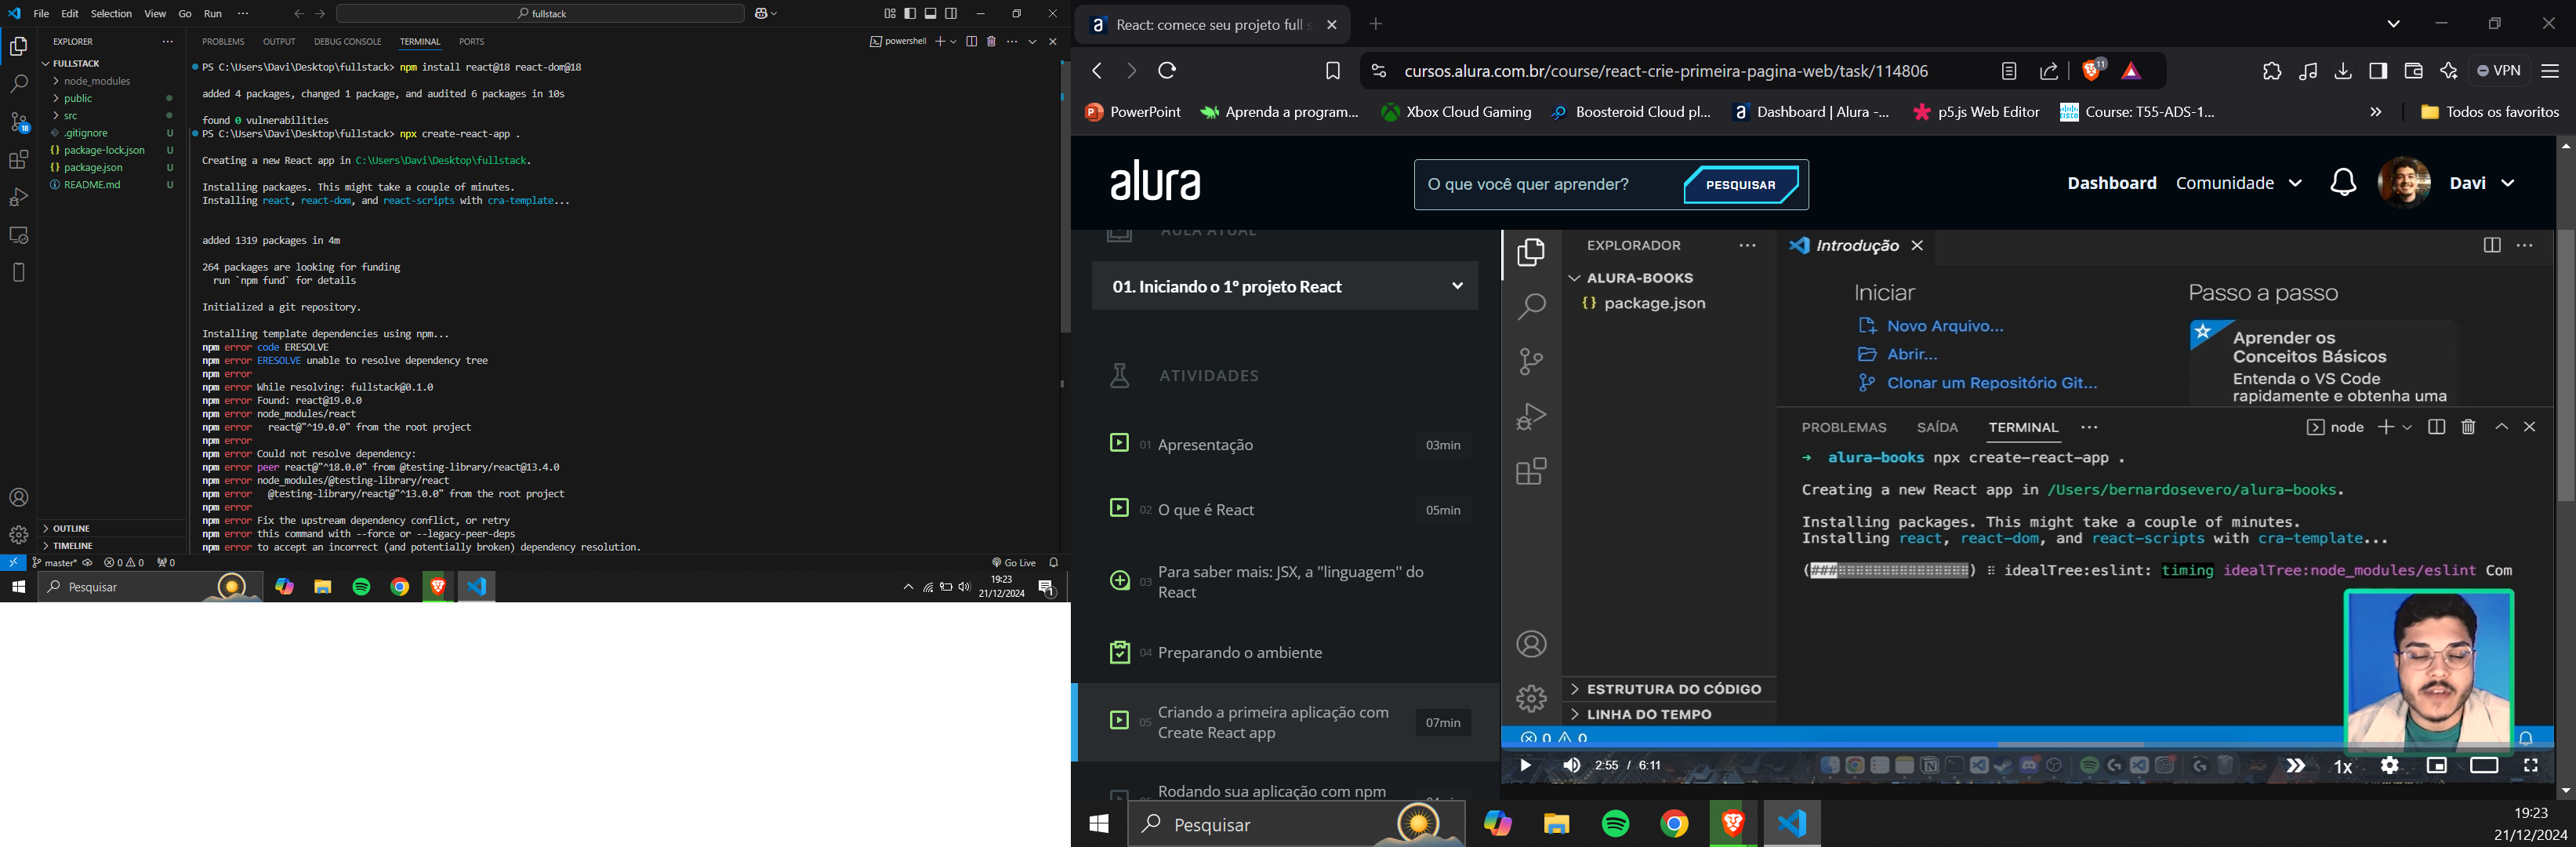Viewport: 2576px width, 847px height.
Task: Click the plus icon to create new terminal
Action: pyautogui.click(x=940, y=42)
